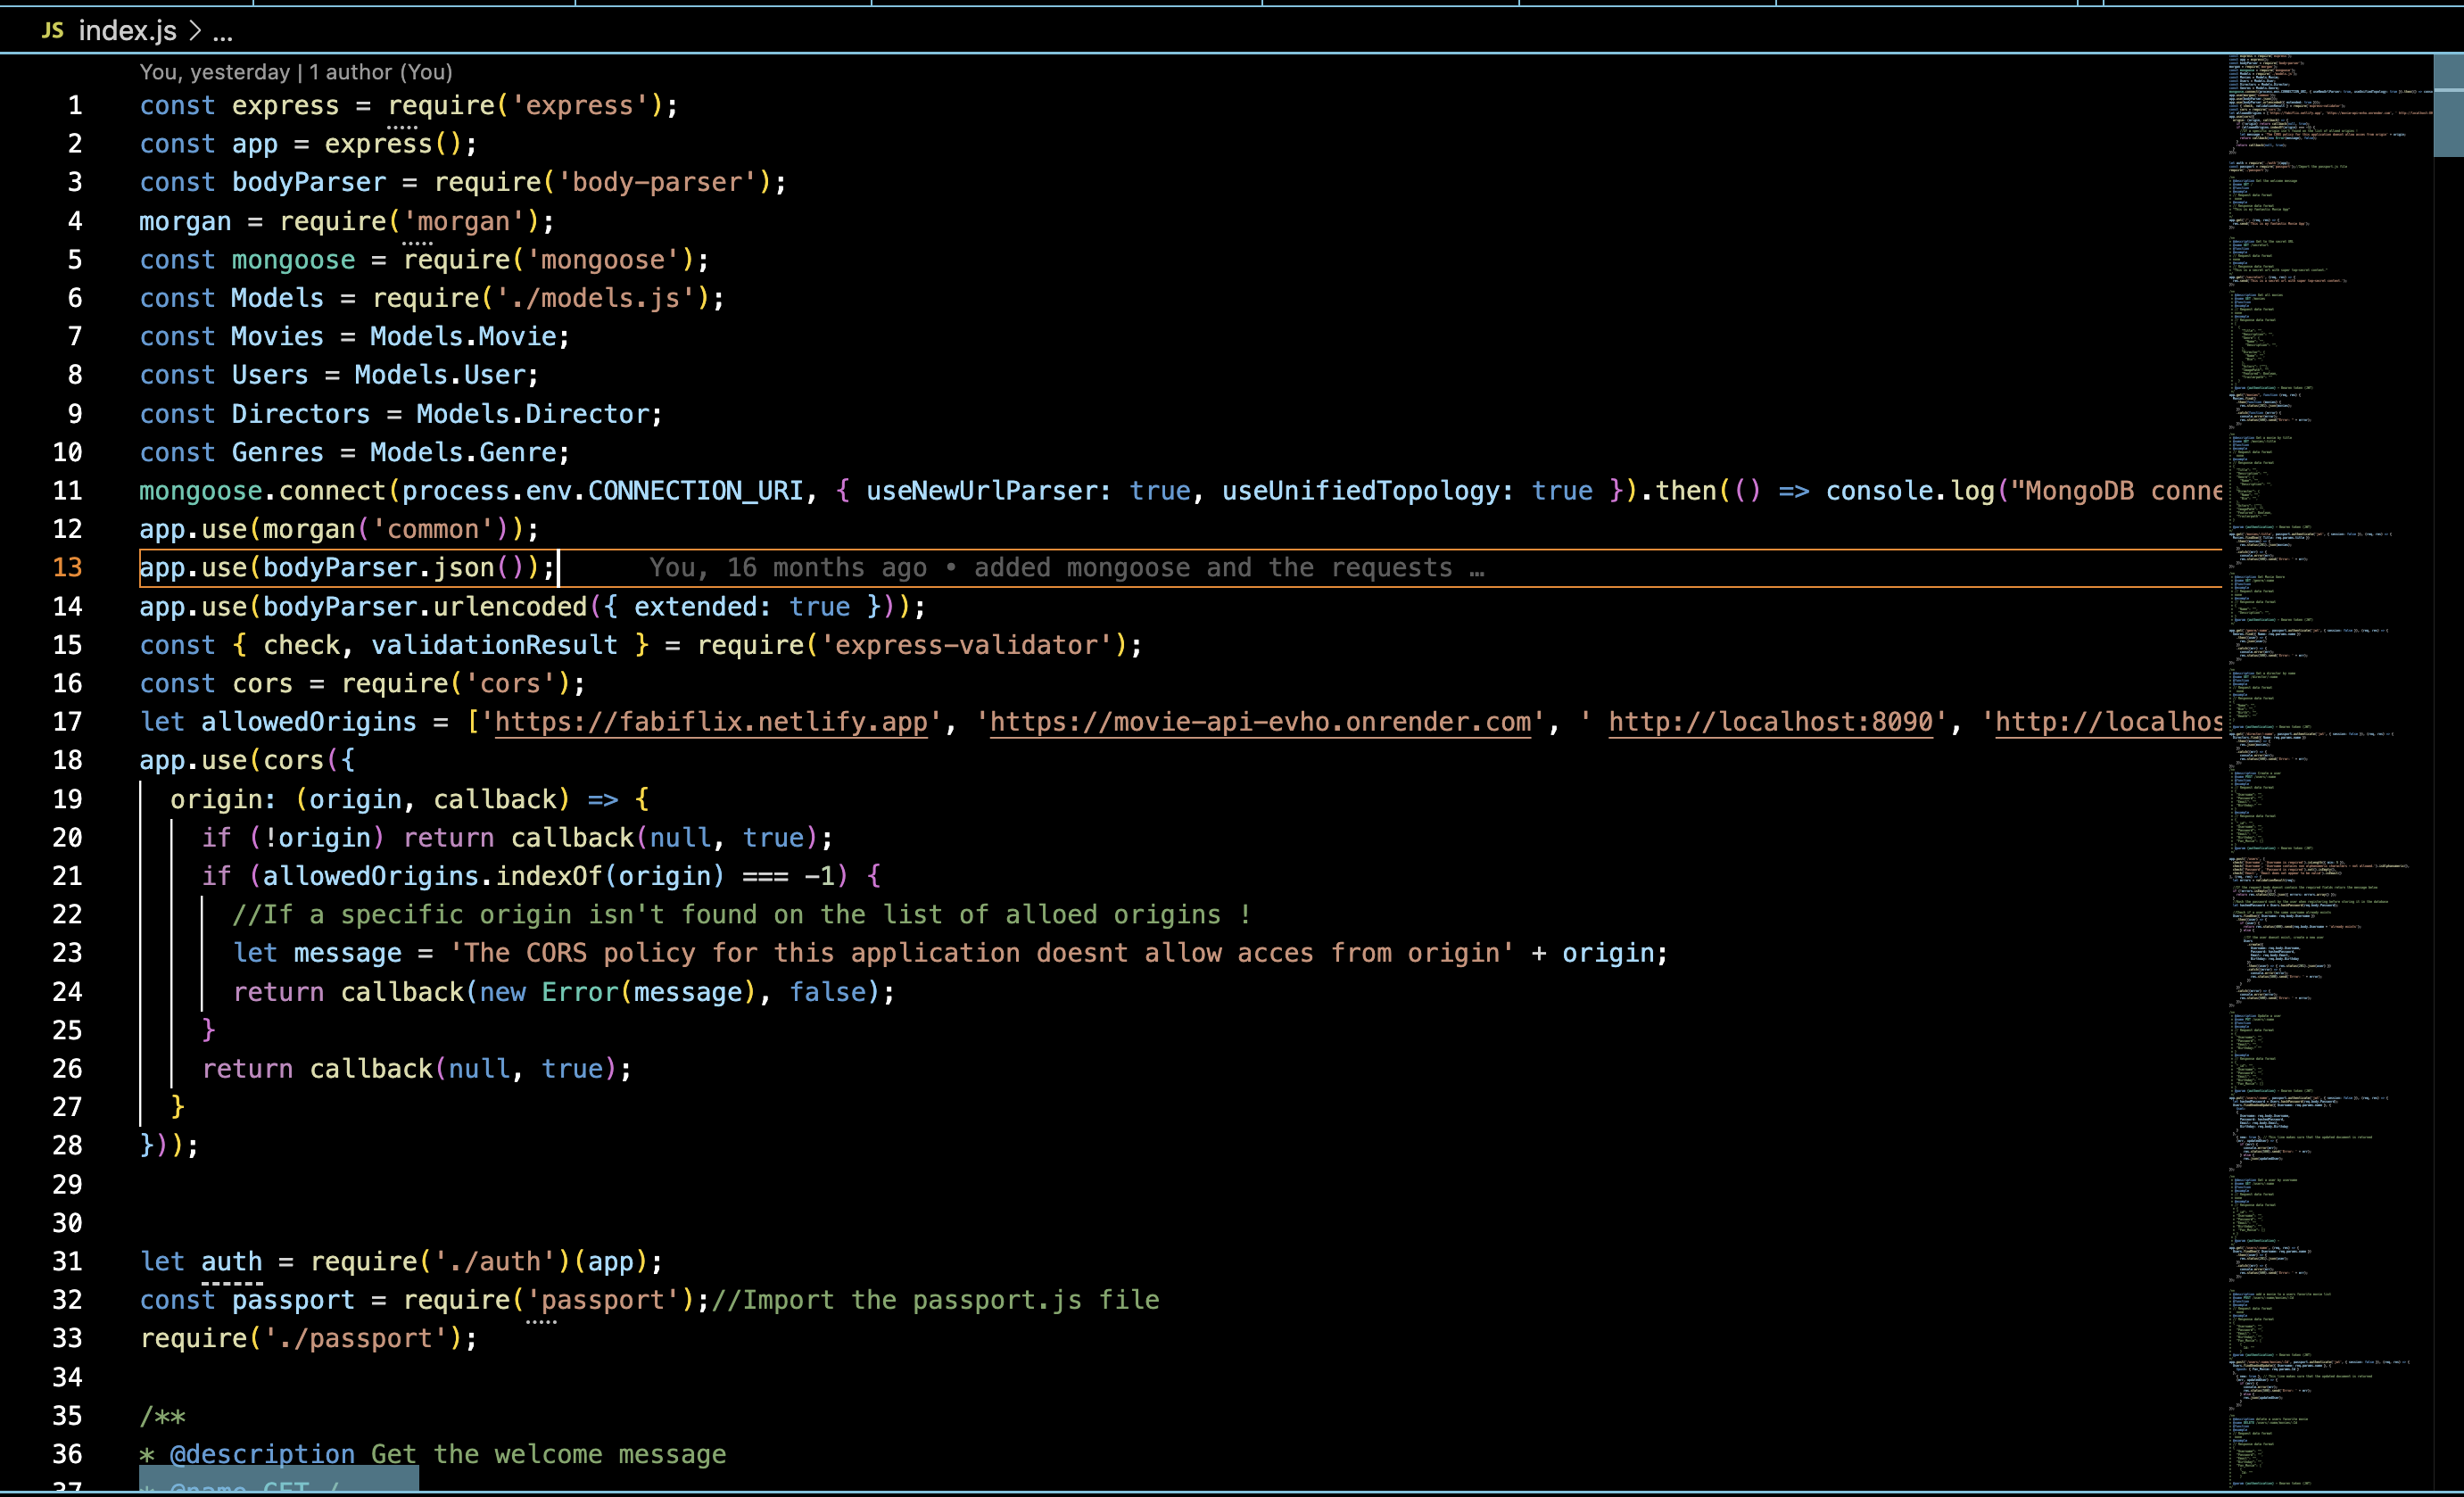2464x1497 pixels.
Task: Click the JS file icon in breadcrumb
Action: [x=53, y=31]
